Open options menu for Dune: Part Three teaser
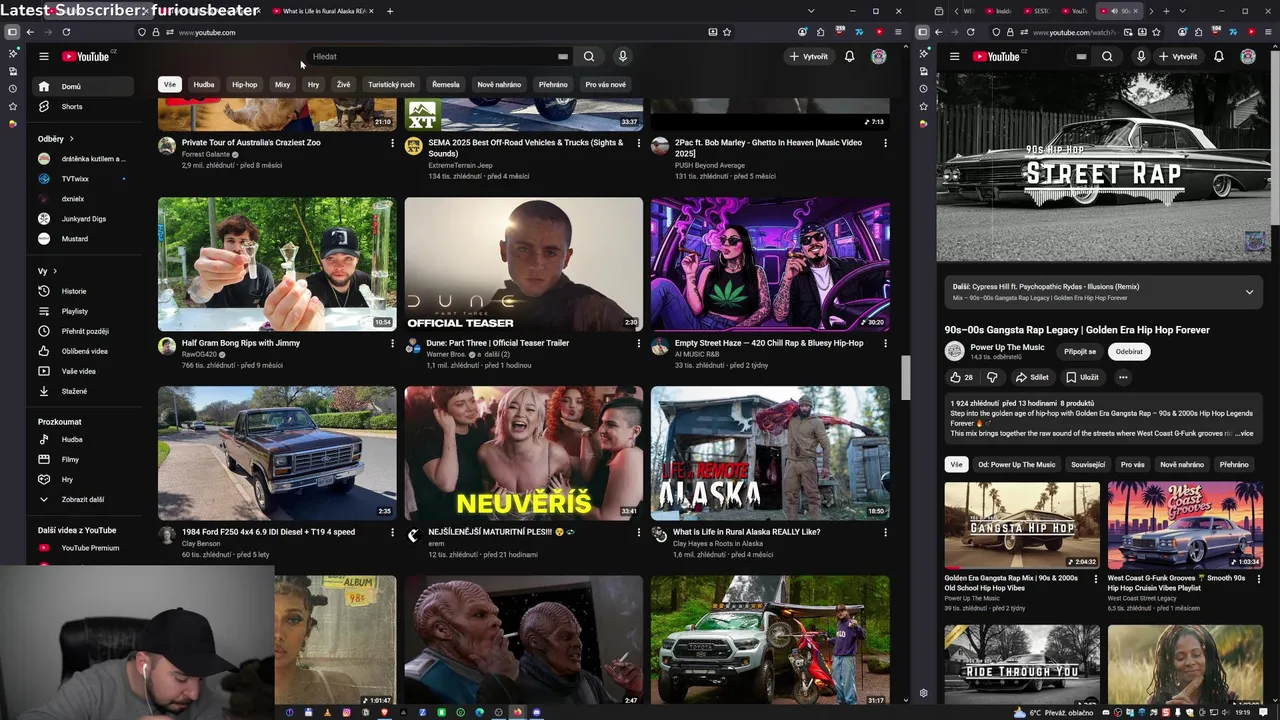Screen dimensions: 1280x720 click(638, 343)
